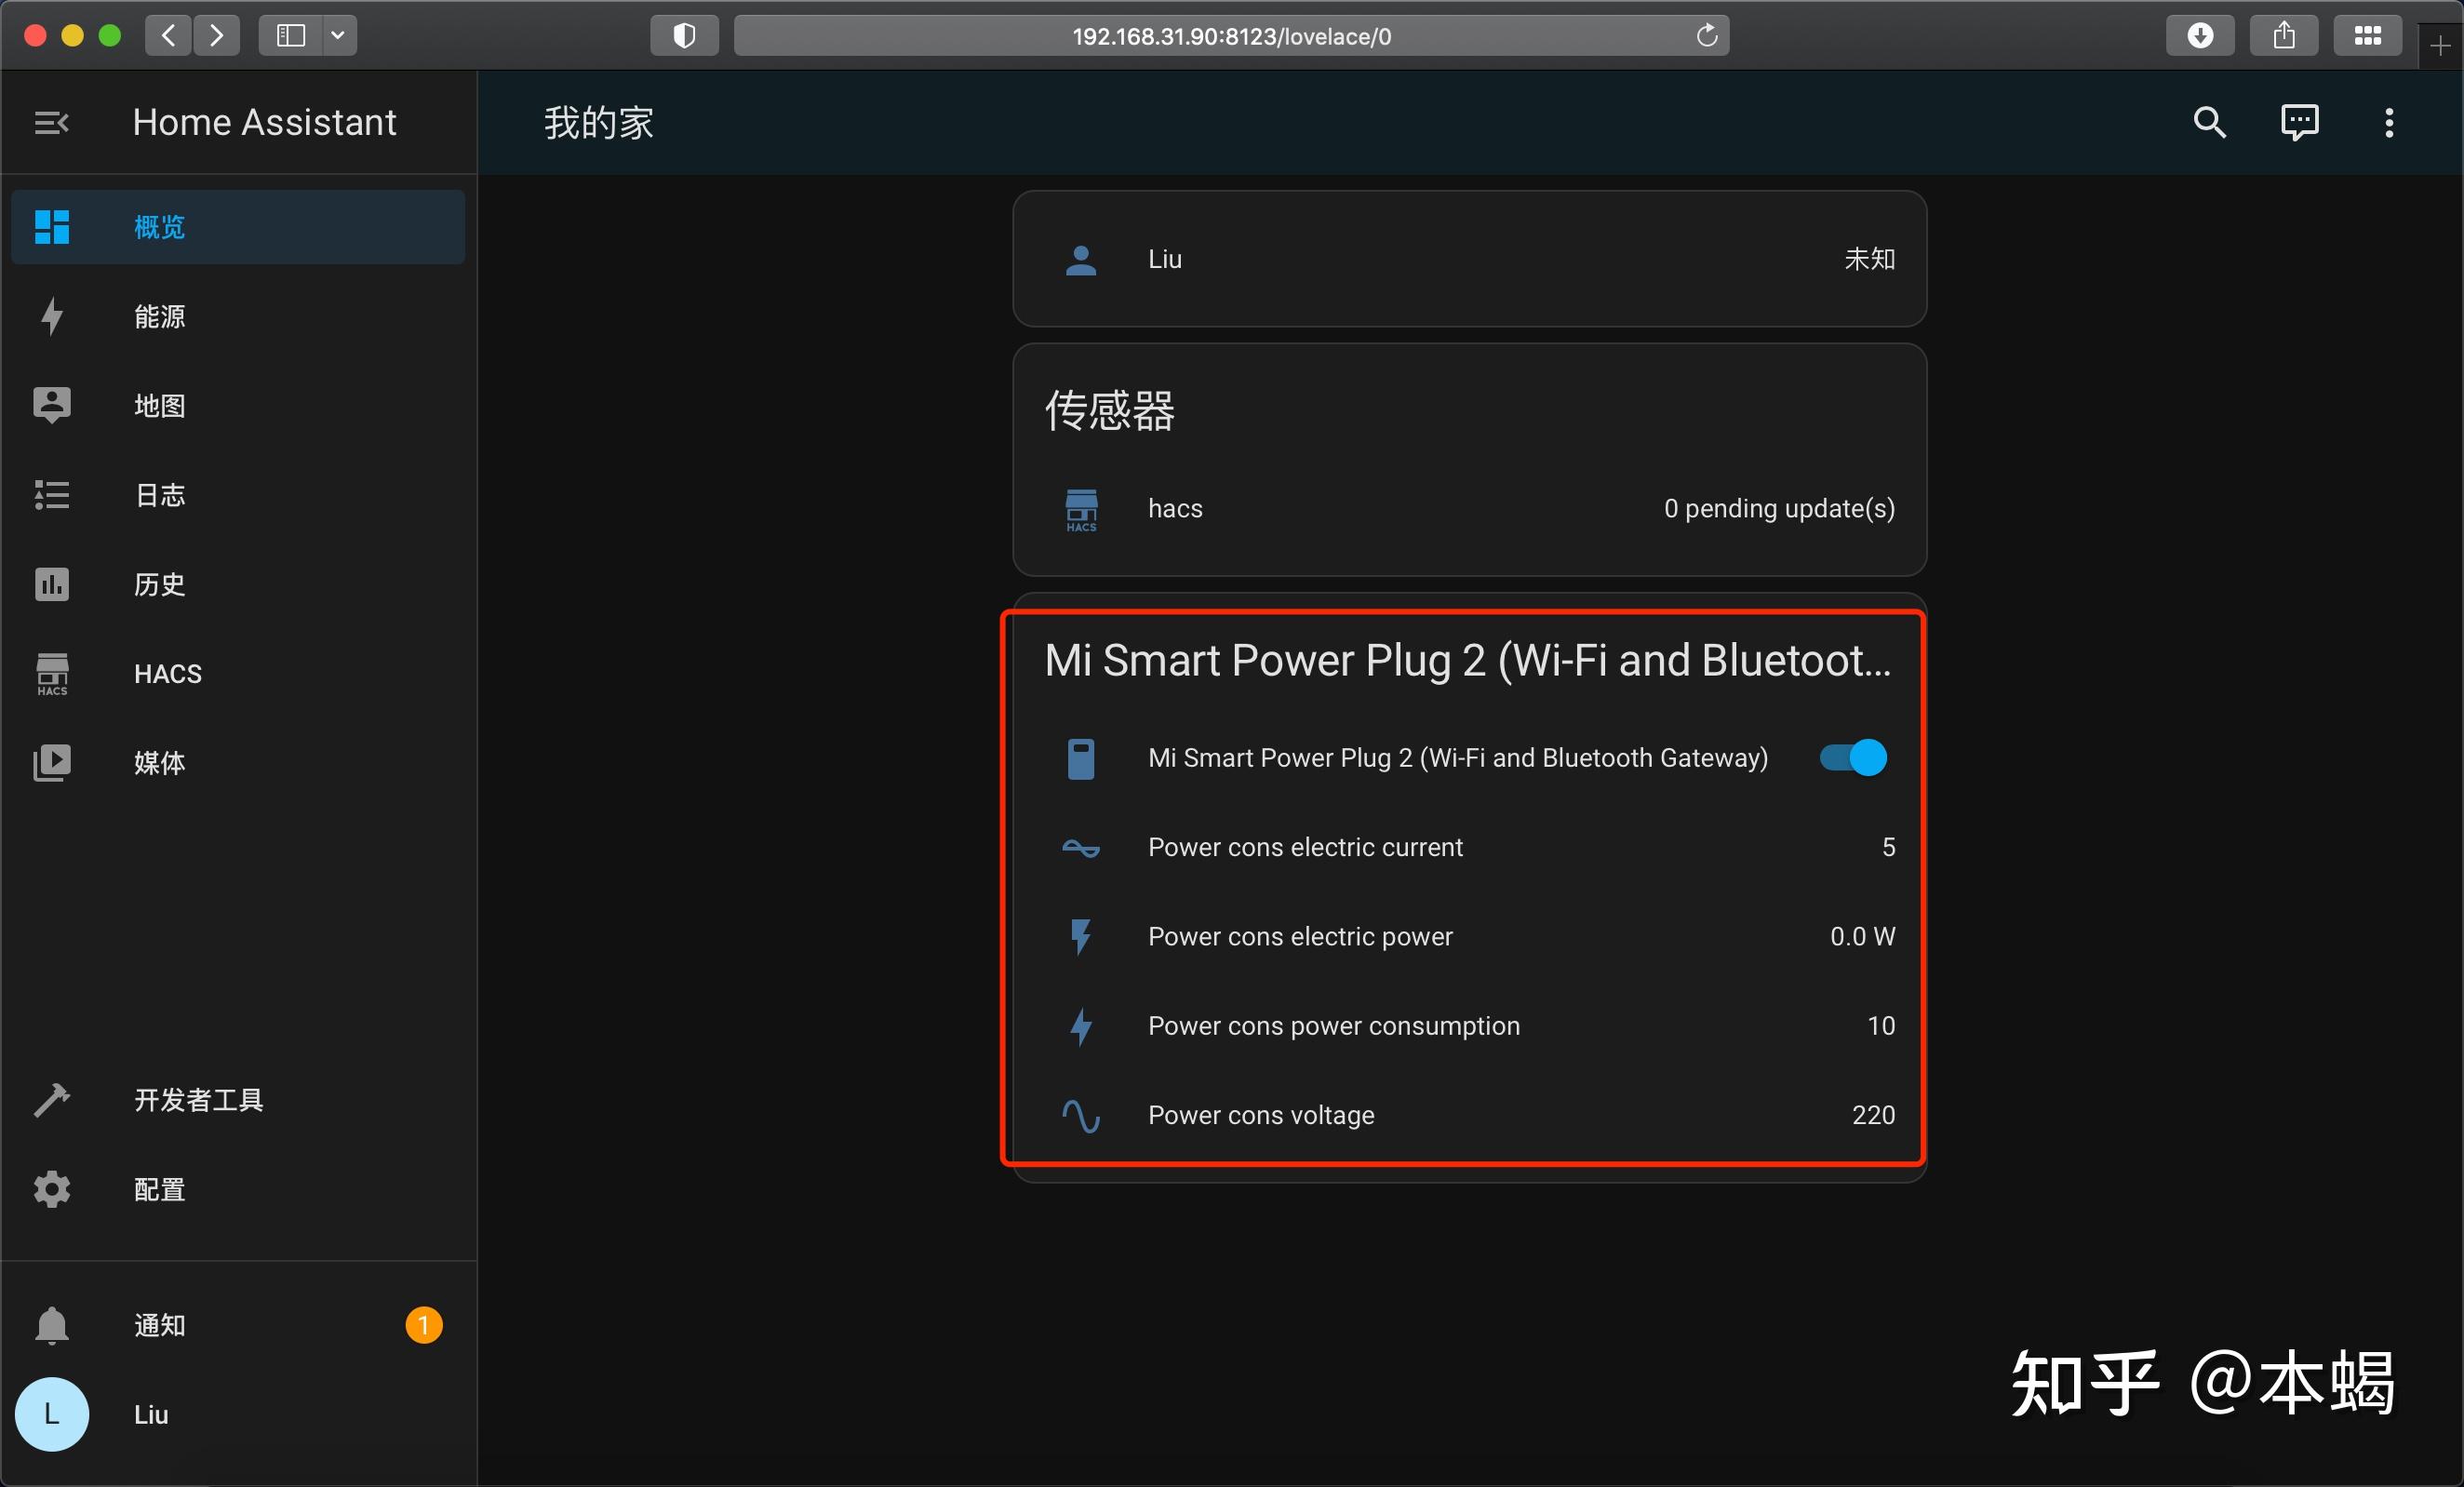The image size is (2464, 1487).
Task: Open search with the magnifier icon
Action: [x=2209, y=123]
